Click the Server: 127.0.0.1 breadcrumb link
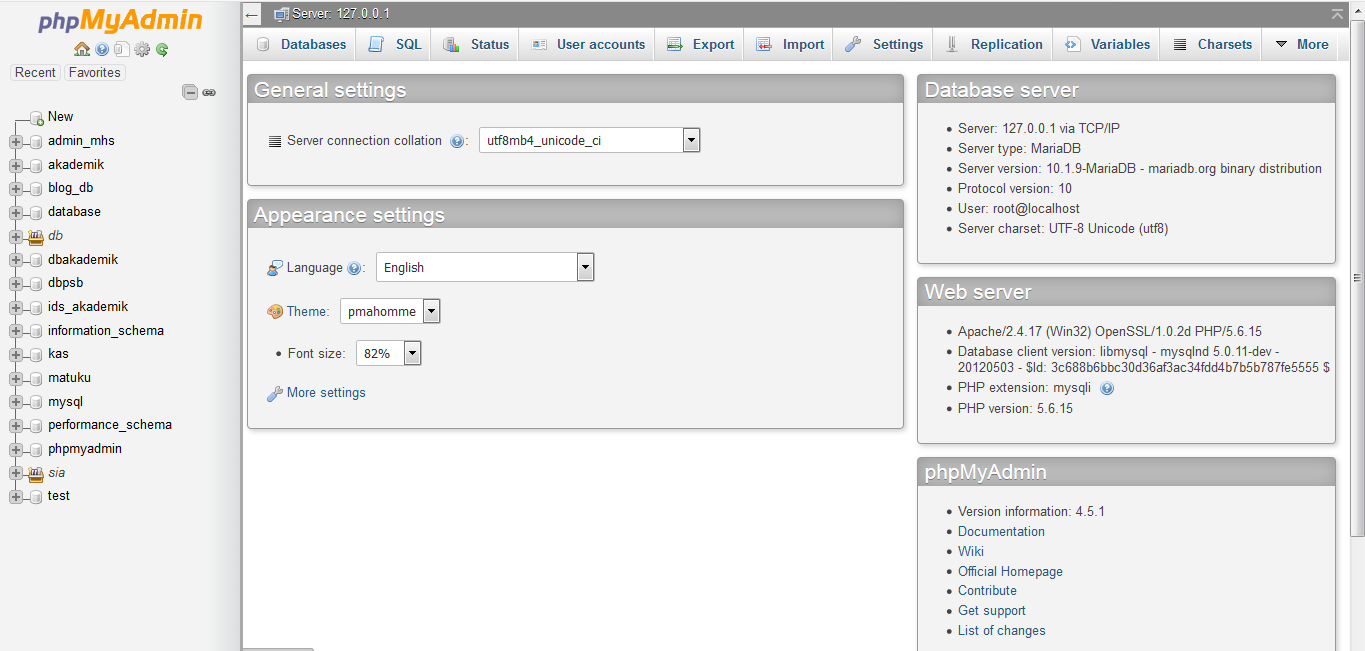The width and height of the screenshot is (1365, 651). pos(340,14)
